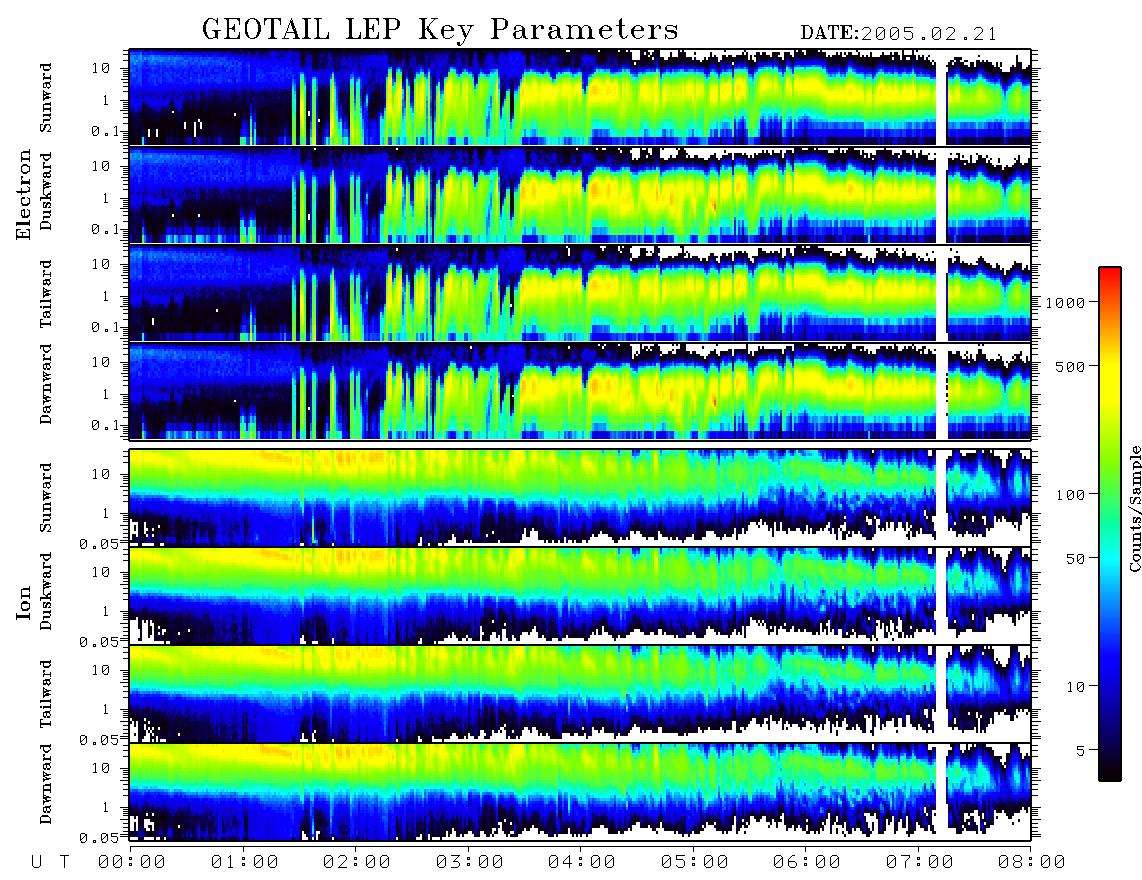Select the Electron Duskward axis label
The width and height of the screenshot is (1142, 880).
[x=46, y=191]
